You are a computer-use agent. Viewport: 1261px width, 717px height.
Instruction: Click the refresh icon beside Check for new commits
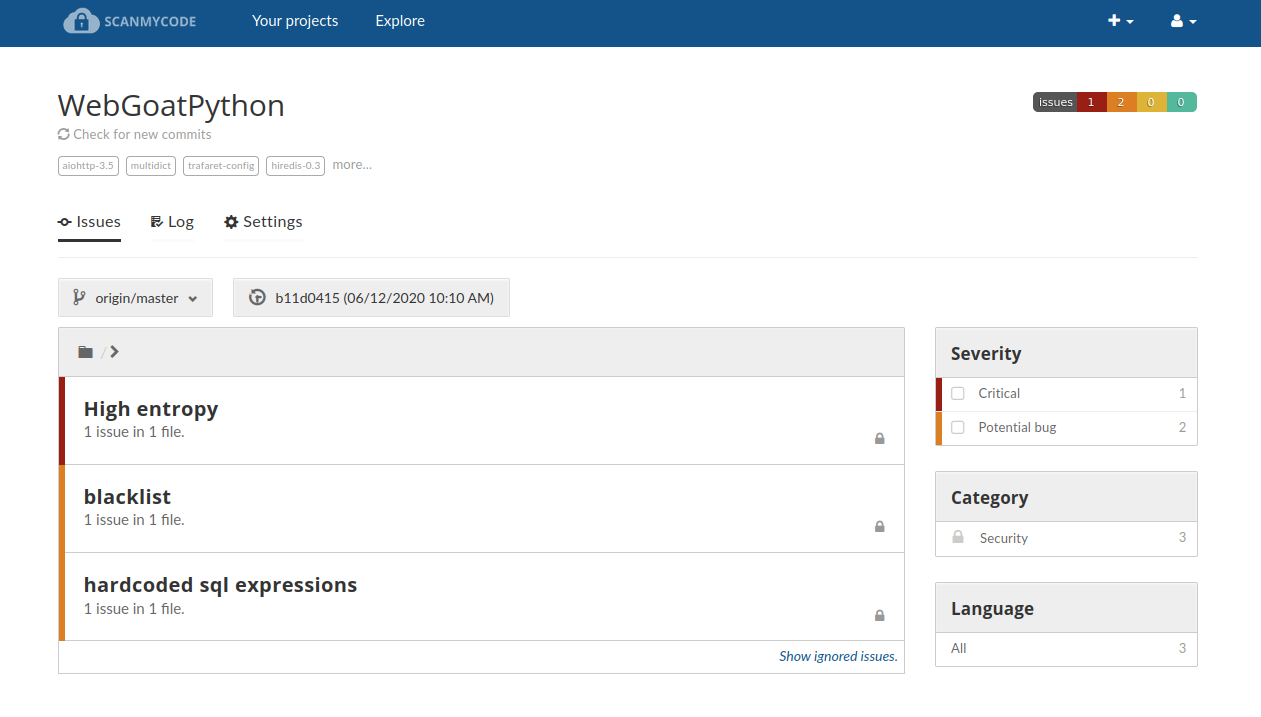[x=64, y=134]
